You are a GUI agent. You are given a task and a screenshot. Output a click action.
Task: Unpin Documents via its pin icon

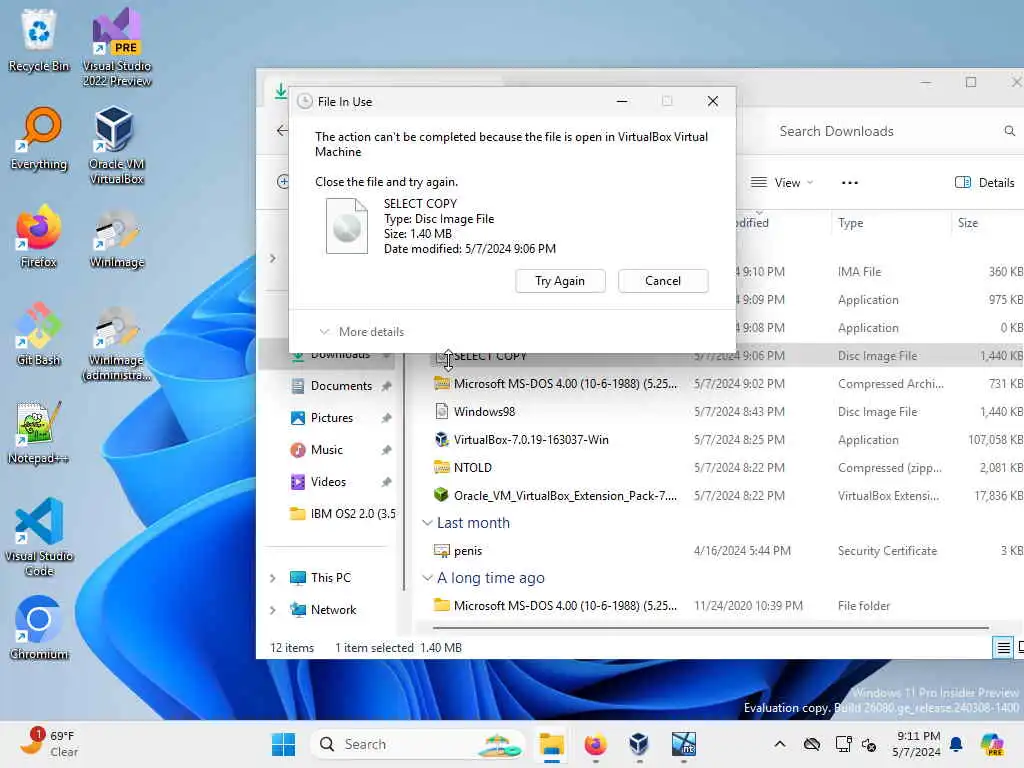tap(386, 386)
